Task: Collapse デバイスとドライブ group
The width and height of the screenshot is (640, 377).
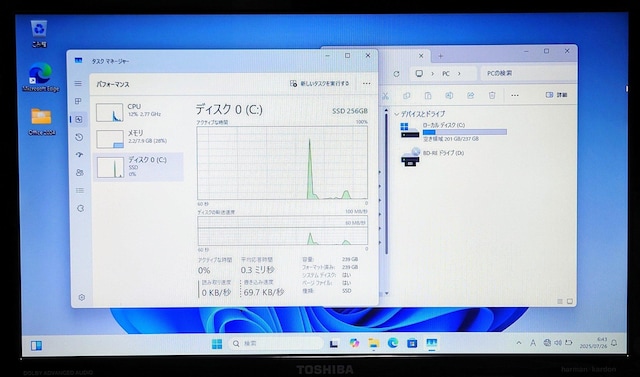Action: pyautogui.click(x=396, y=114)
